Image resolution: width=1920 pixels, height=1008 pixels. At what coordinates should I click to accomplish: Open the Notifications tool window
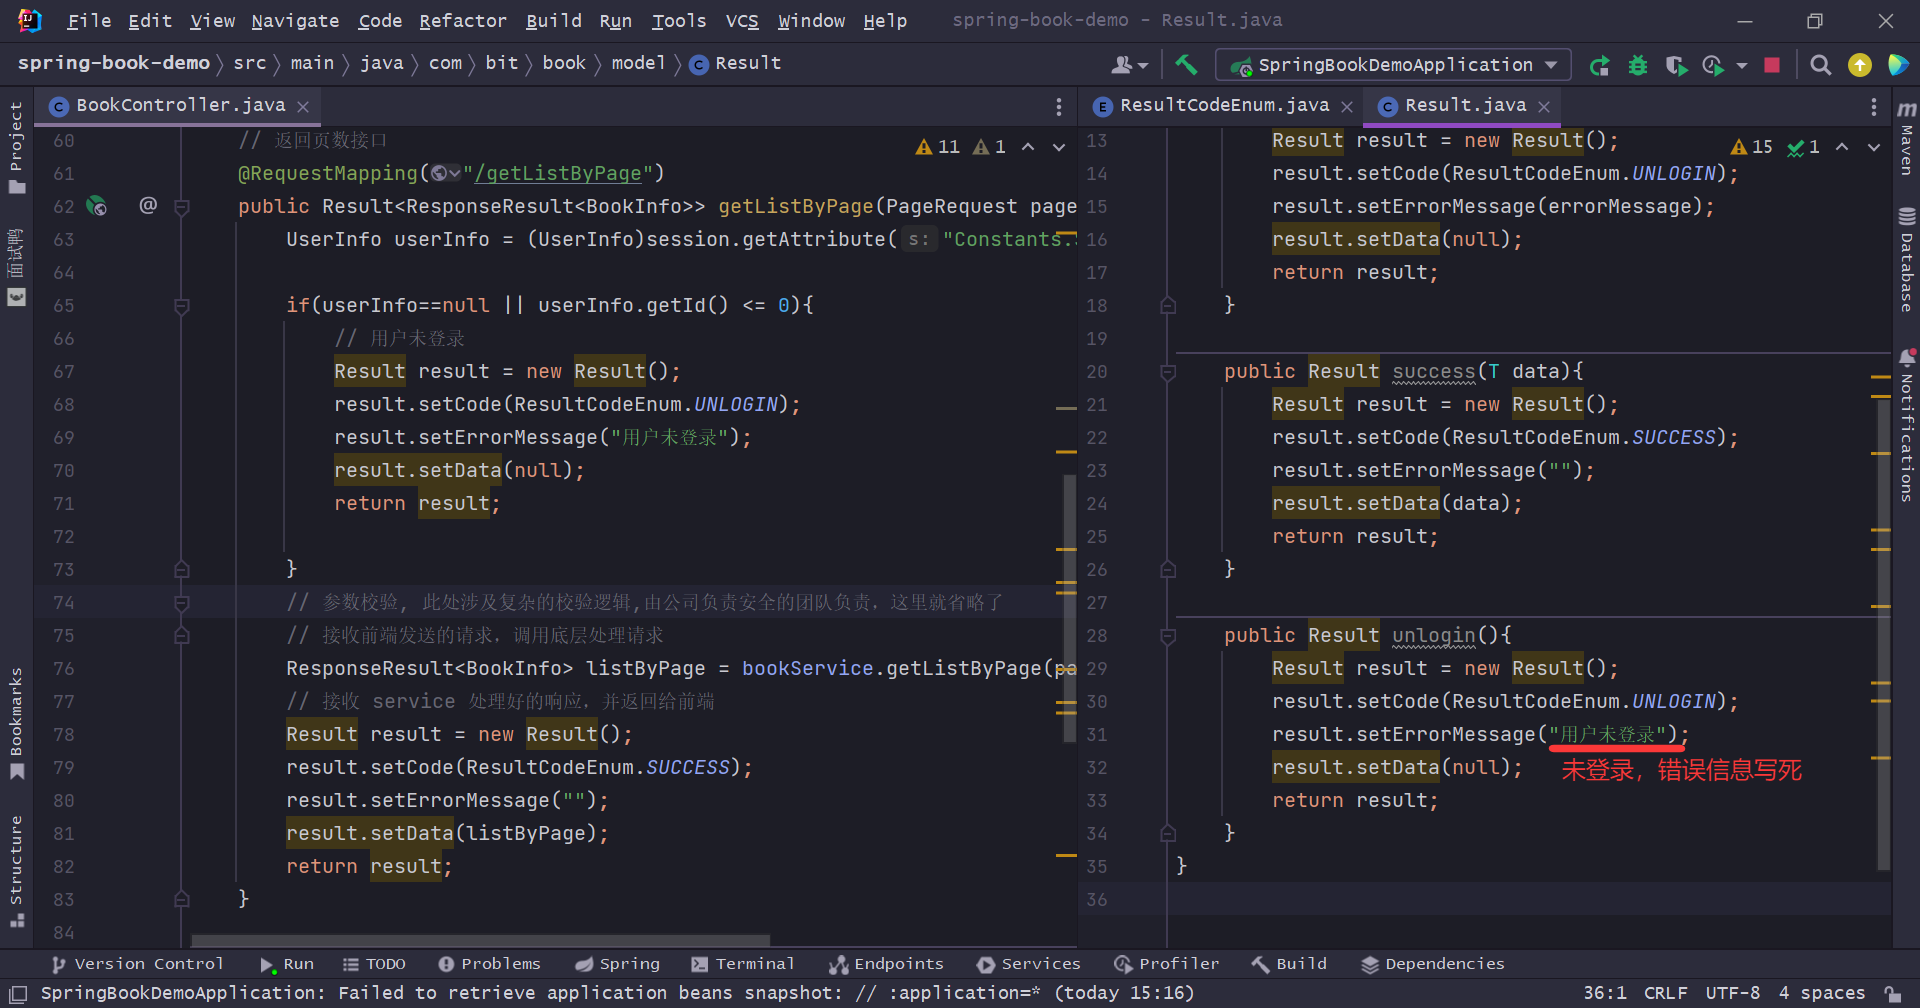coord(1906,424)
